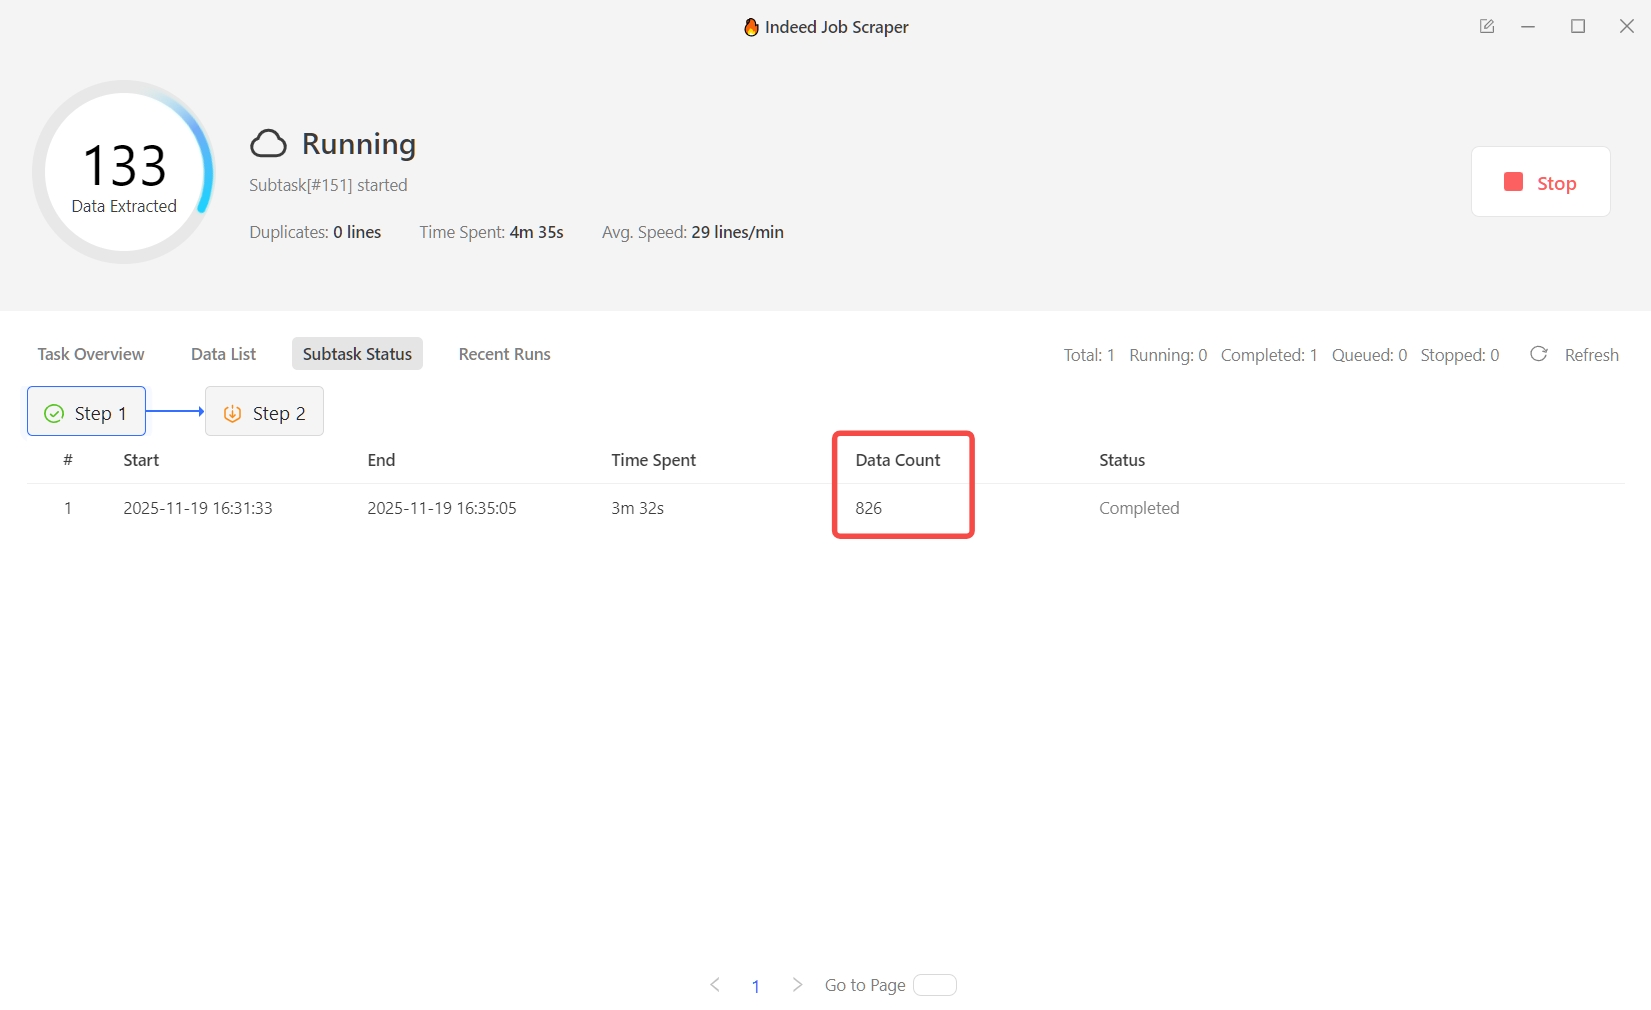
Task: Click the red stop square icon
Action: coord(1513,182)
